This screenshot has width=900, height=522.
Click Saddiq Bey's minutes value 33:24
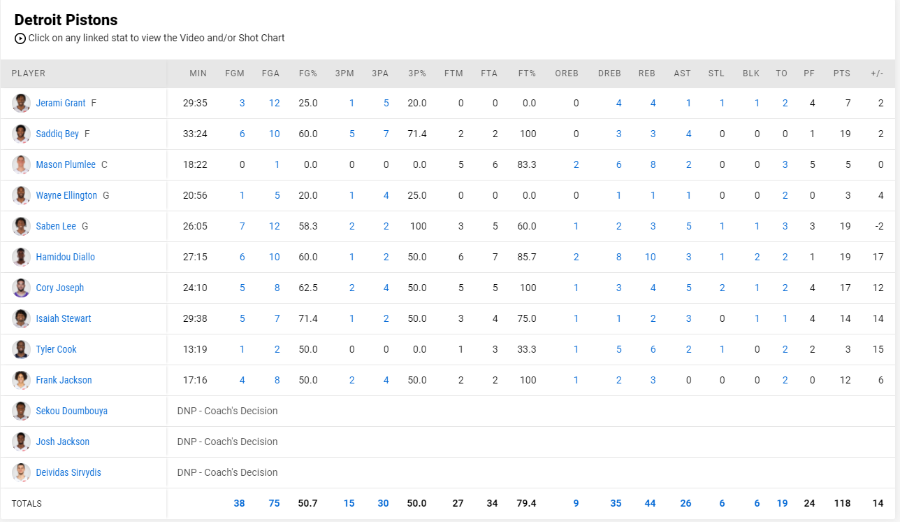point(195,134)
